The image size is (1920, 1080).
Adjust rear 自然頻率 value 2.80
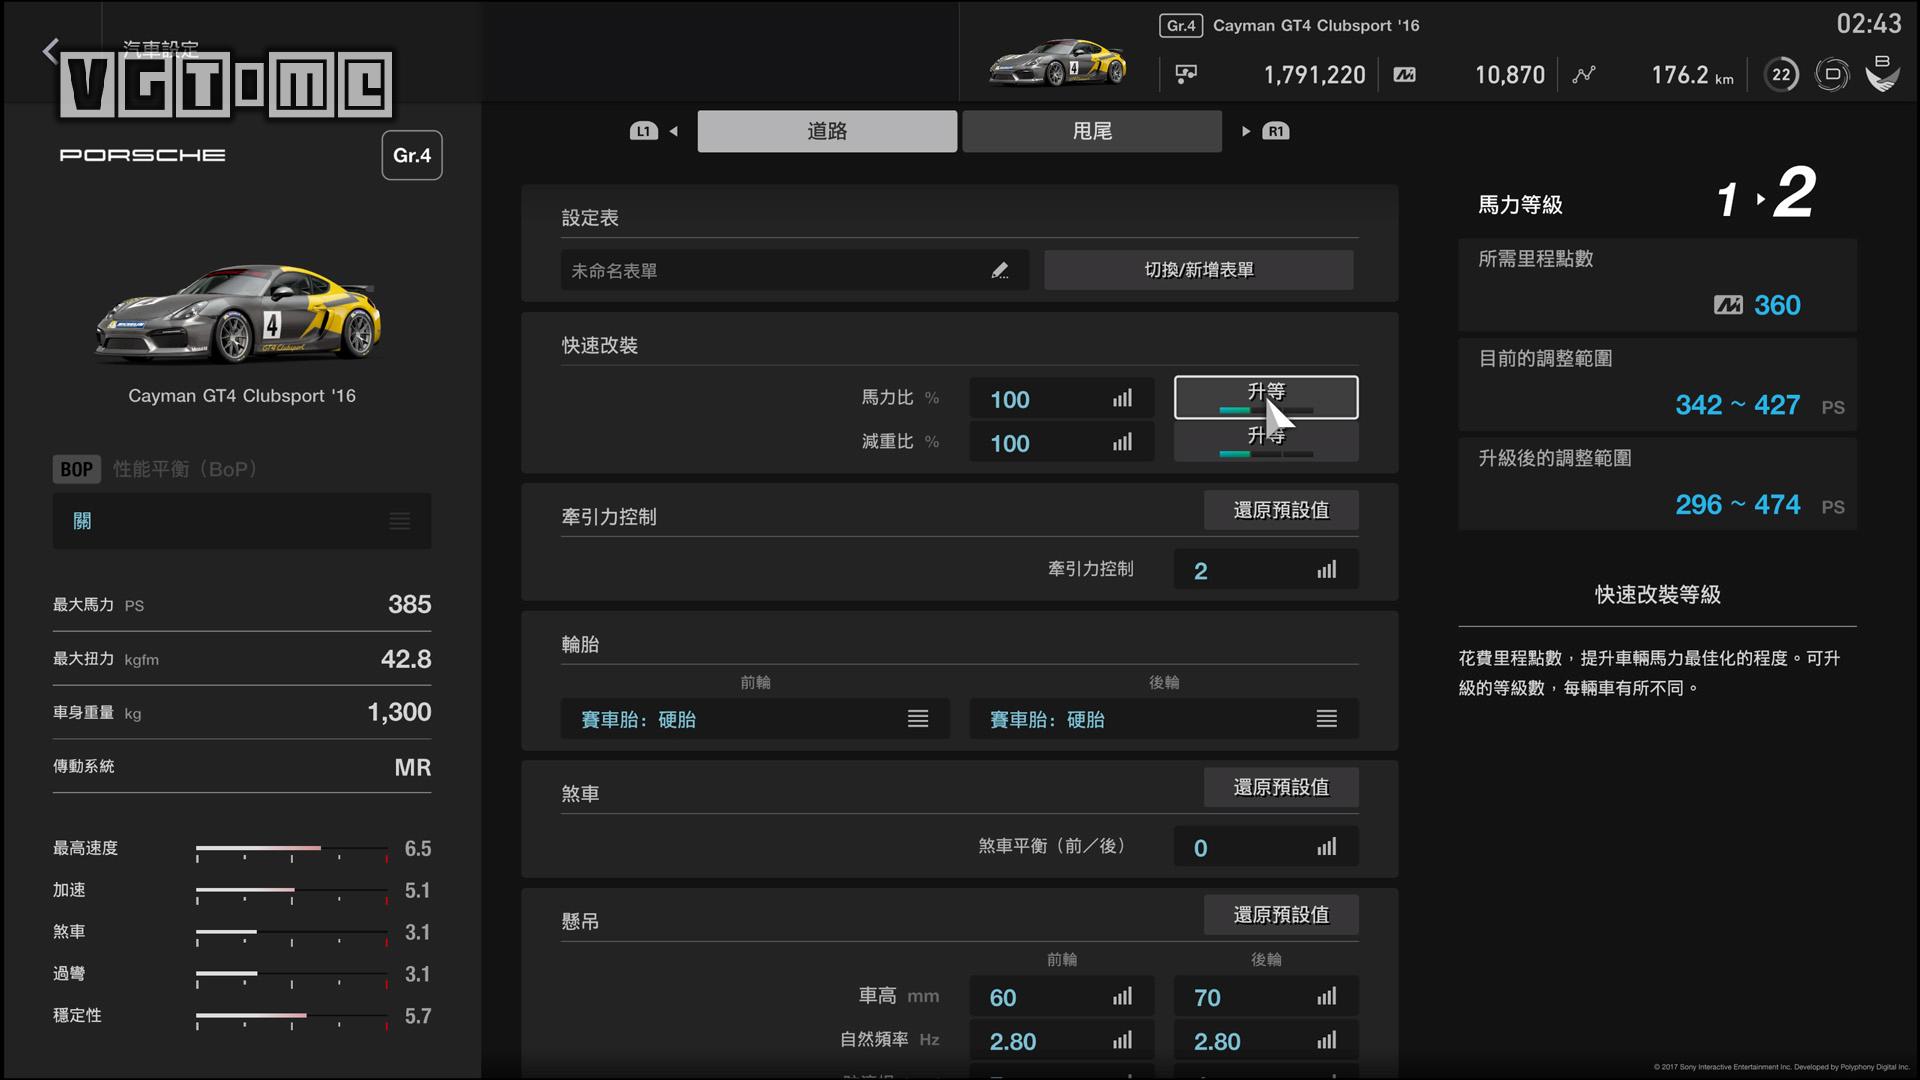point(1266,1041)
